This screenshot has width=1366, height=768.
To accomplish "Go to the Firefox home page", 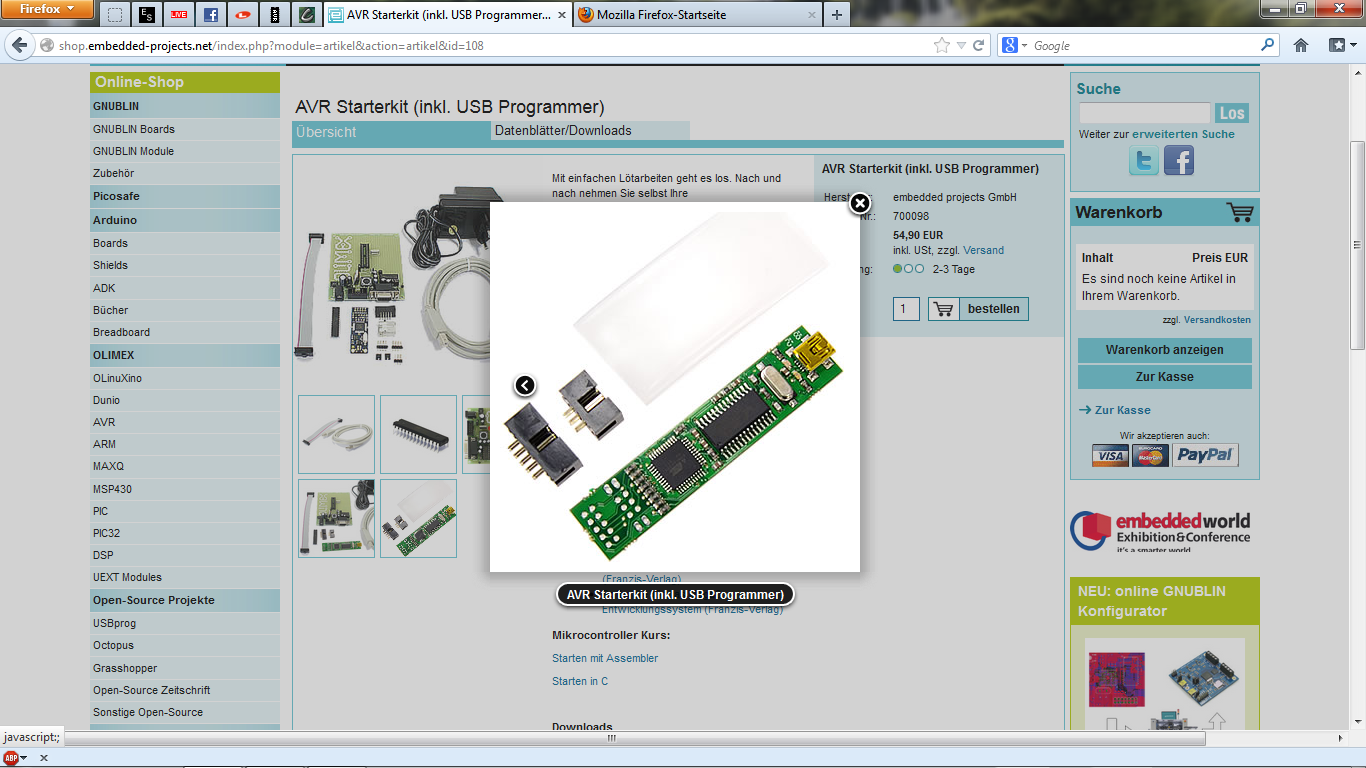I will [x=1300, y=45].
